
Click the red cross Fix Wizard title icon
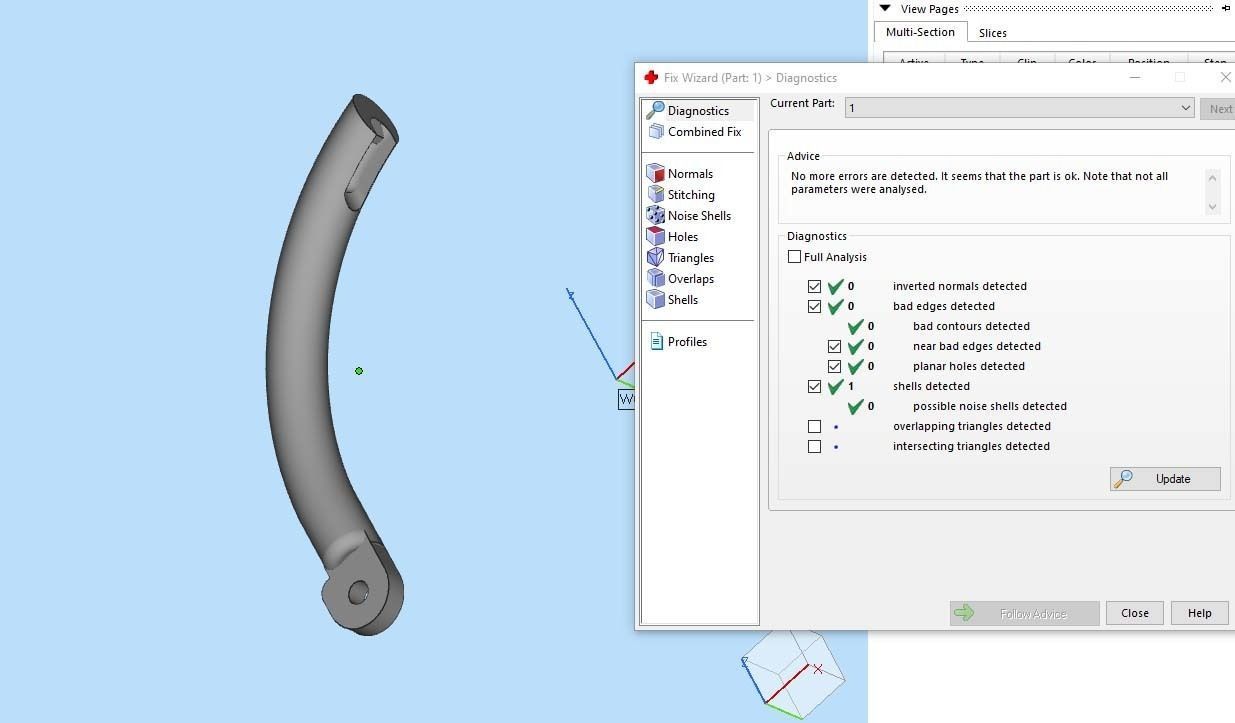point(651,77)
